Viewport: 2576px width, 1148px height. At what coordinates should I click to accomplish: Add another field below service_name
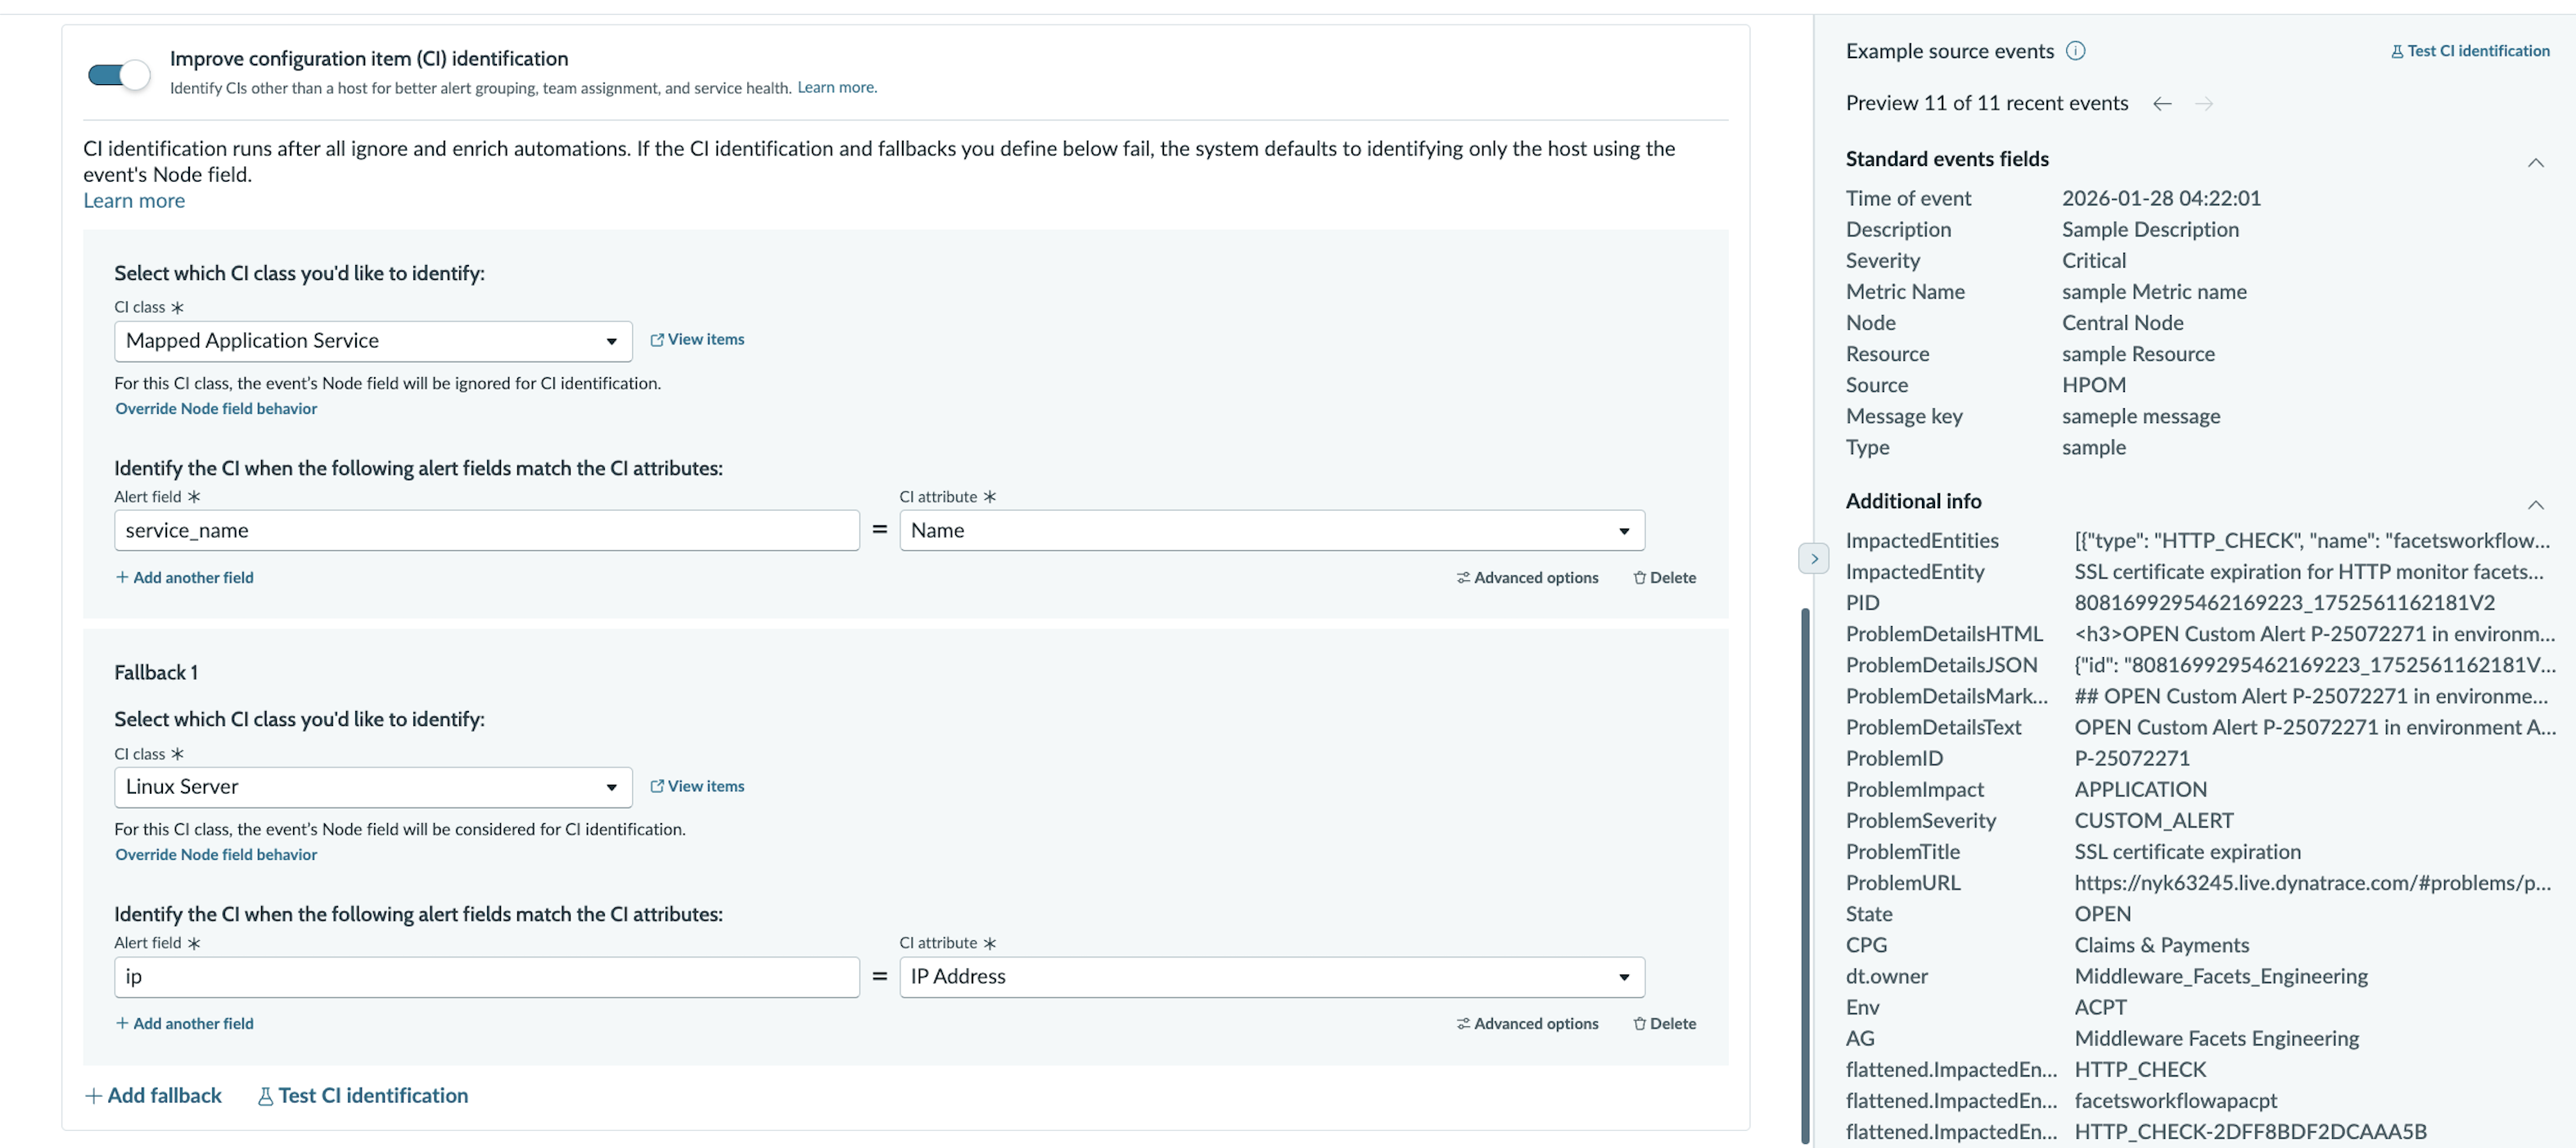(185, 578)
